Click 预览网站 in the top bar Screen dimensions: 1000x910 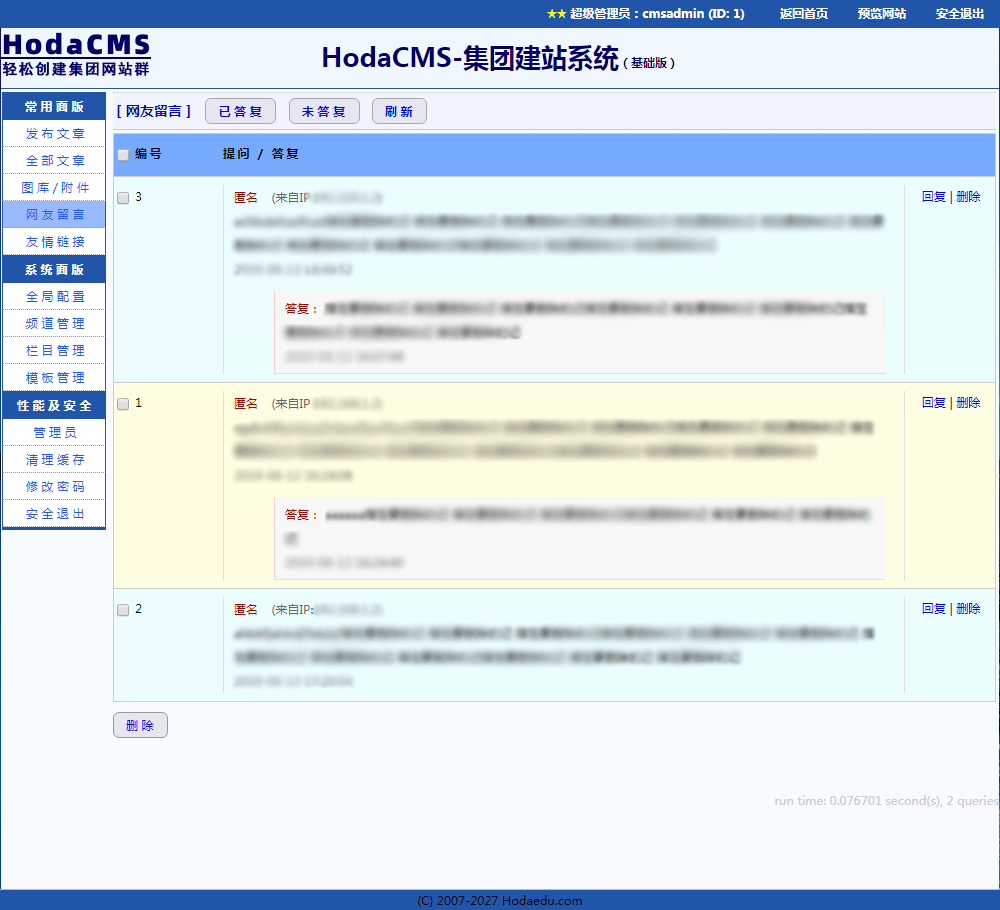pos(881,13)
